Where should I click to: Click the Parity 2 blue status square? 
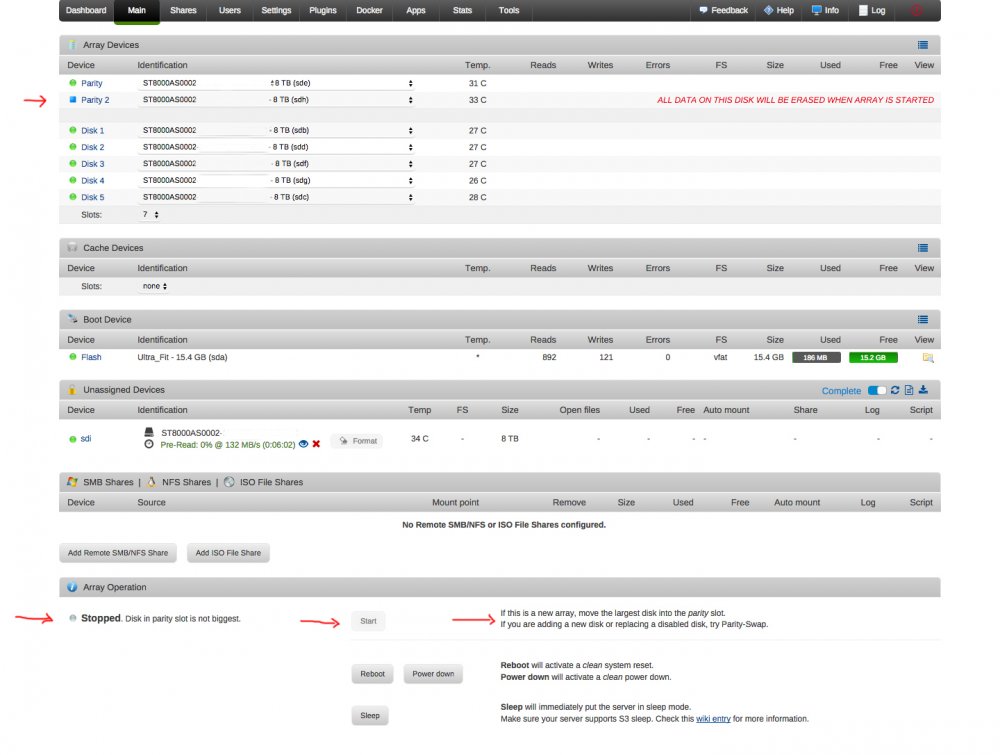73,99
